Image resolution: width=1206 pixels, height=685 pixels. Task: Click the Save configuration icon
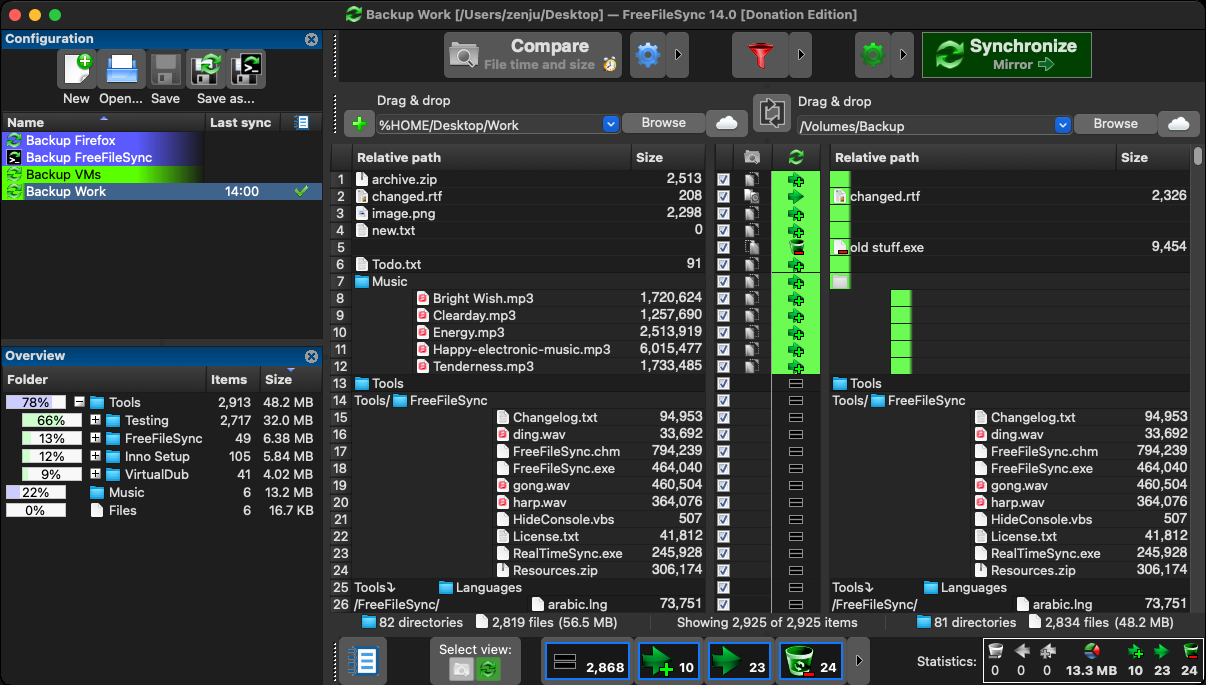(165, 67)
